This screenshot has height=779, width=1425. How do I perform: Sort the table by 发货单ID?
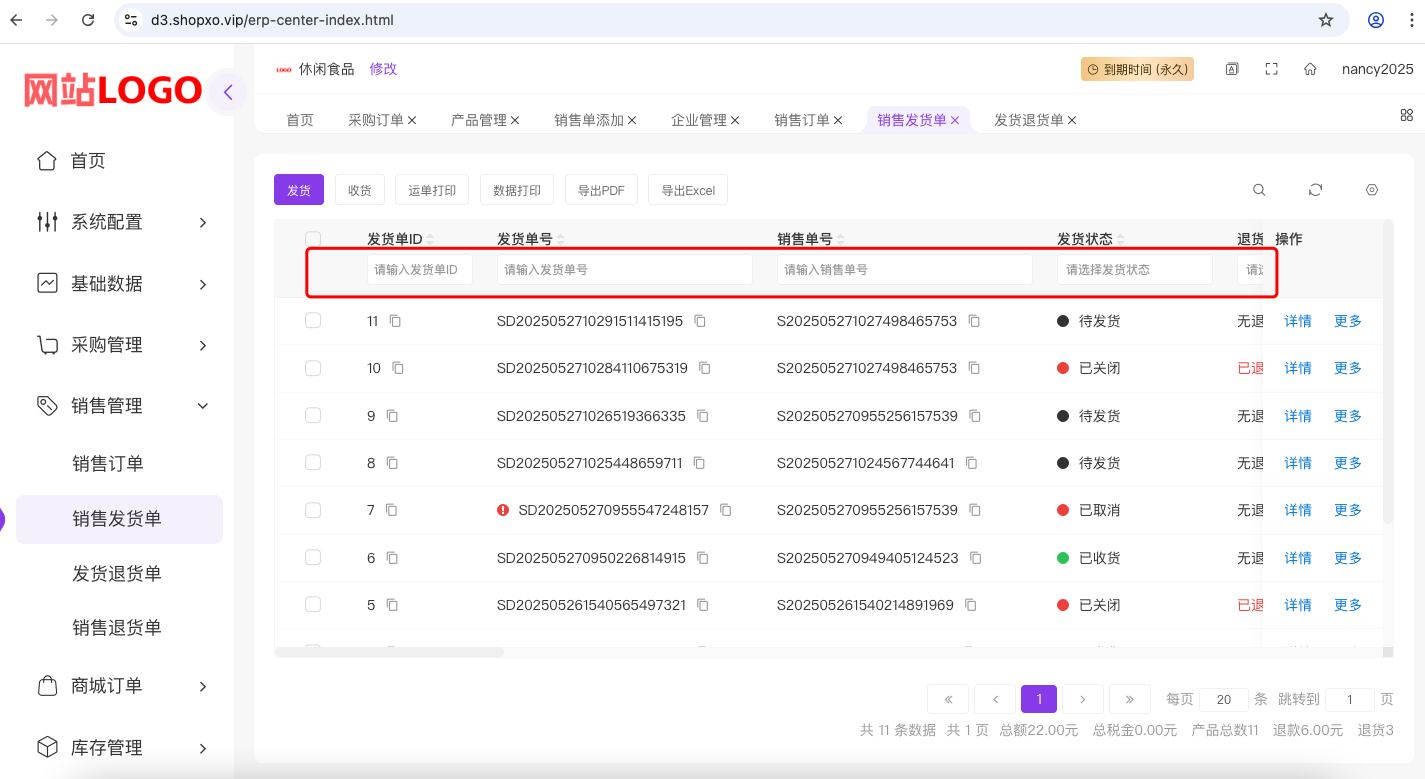(430, 239)
